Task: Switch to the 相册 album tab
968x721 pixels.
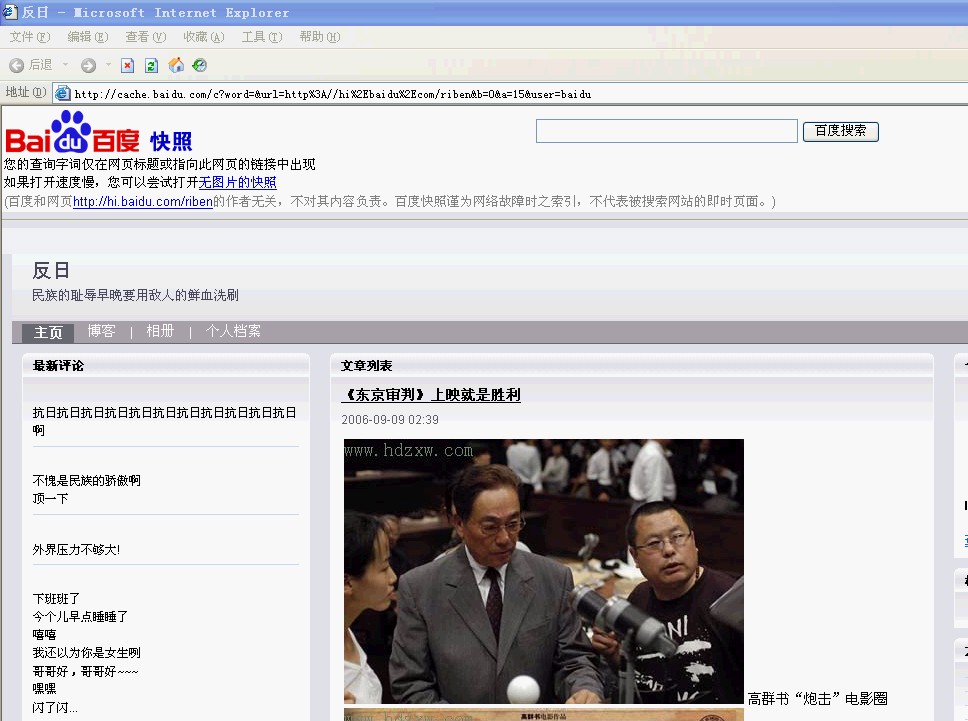Action: pyautogui.click(x=160, y=331)
